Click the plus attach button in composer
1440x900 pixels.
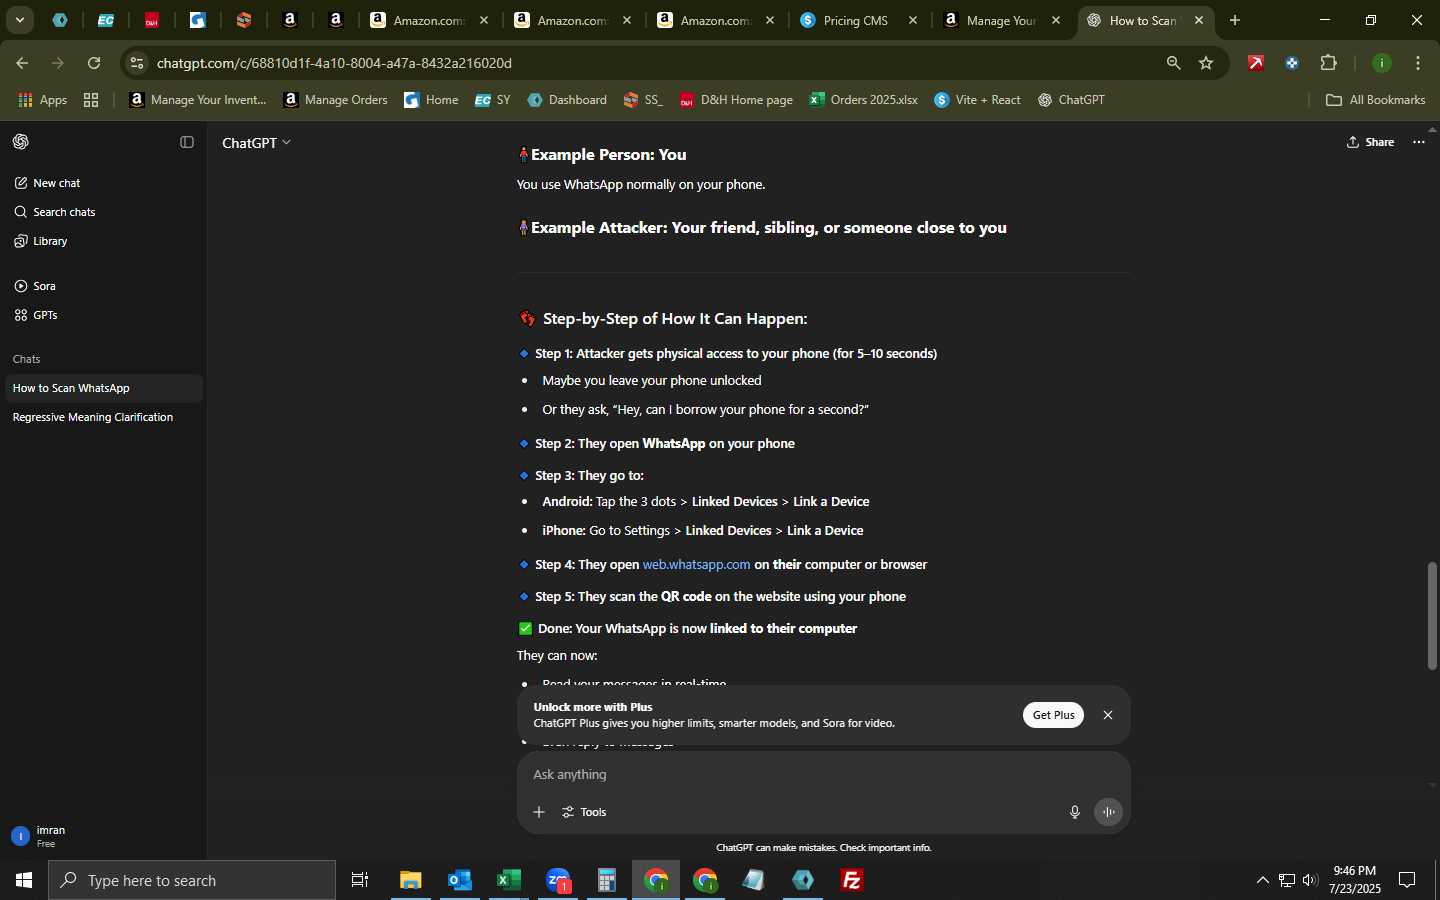pyautogui.click(x=539, y=812)
